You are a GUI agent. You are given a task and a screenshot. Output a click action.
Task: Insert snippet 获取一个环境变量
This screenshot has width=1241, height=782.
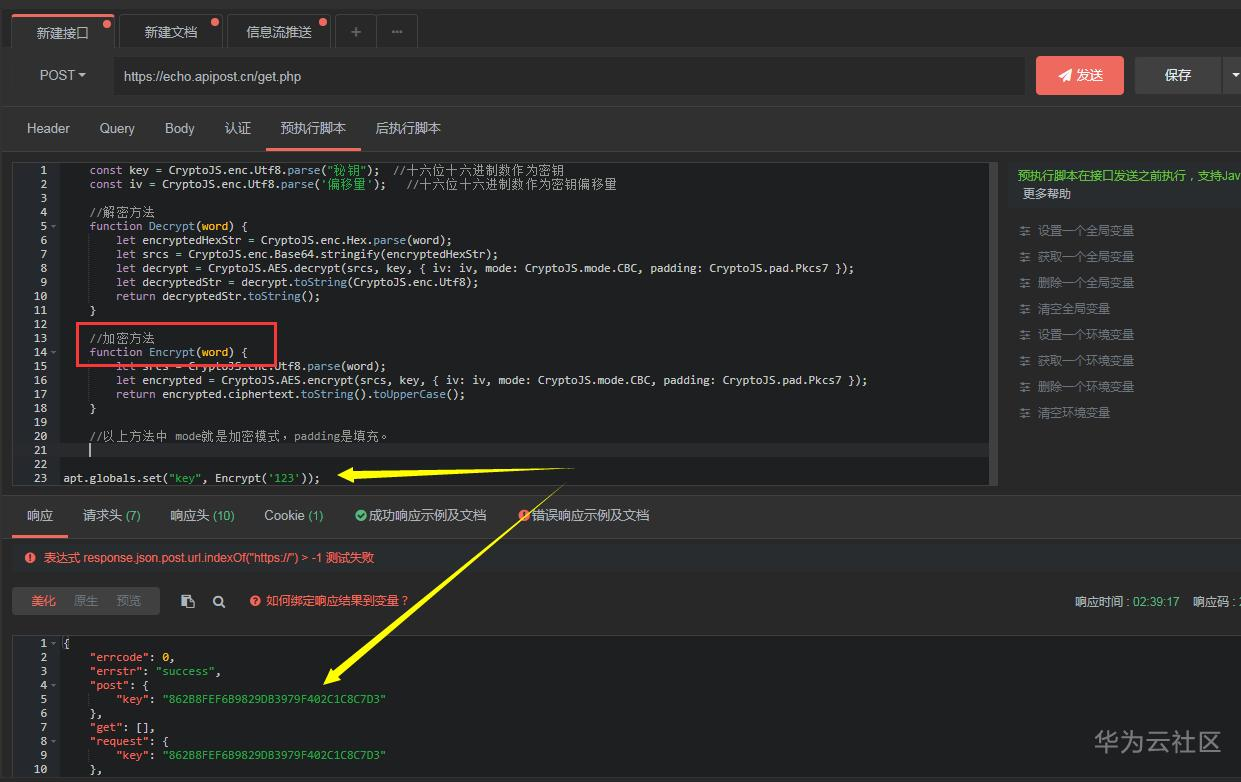(x=1086, y=360)
